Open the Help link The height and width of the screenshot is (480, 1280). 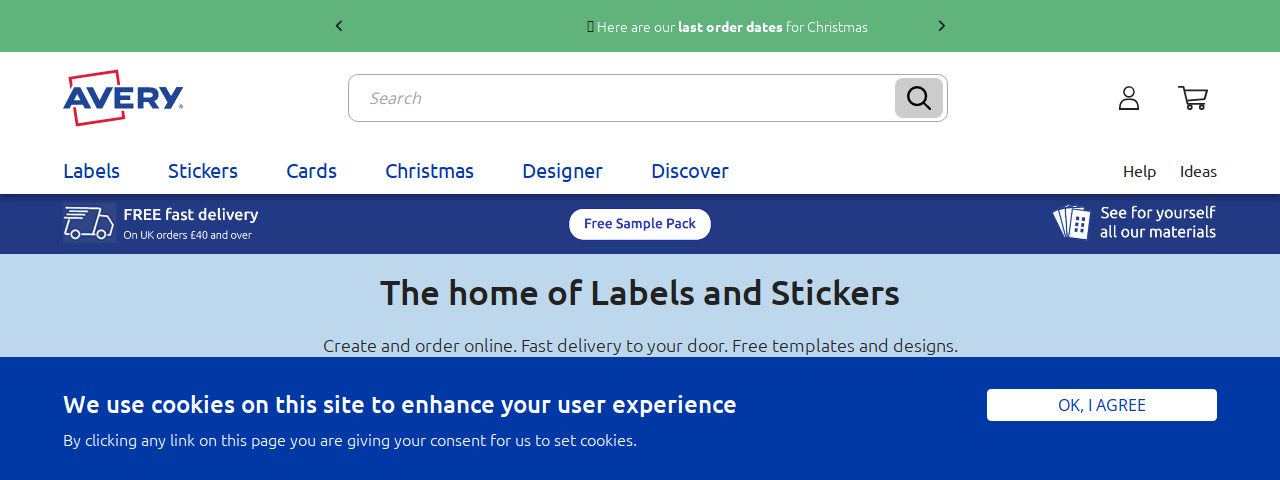tap(1139, 171)
